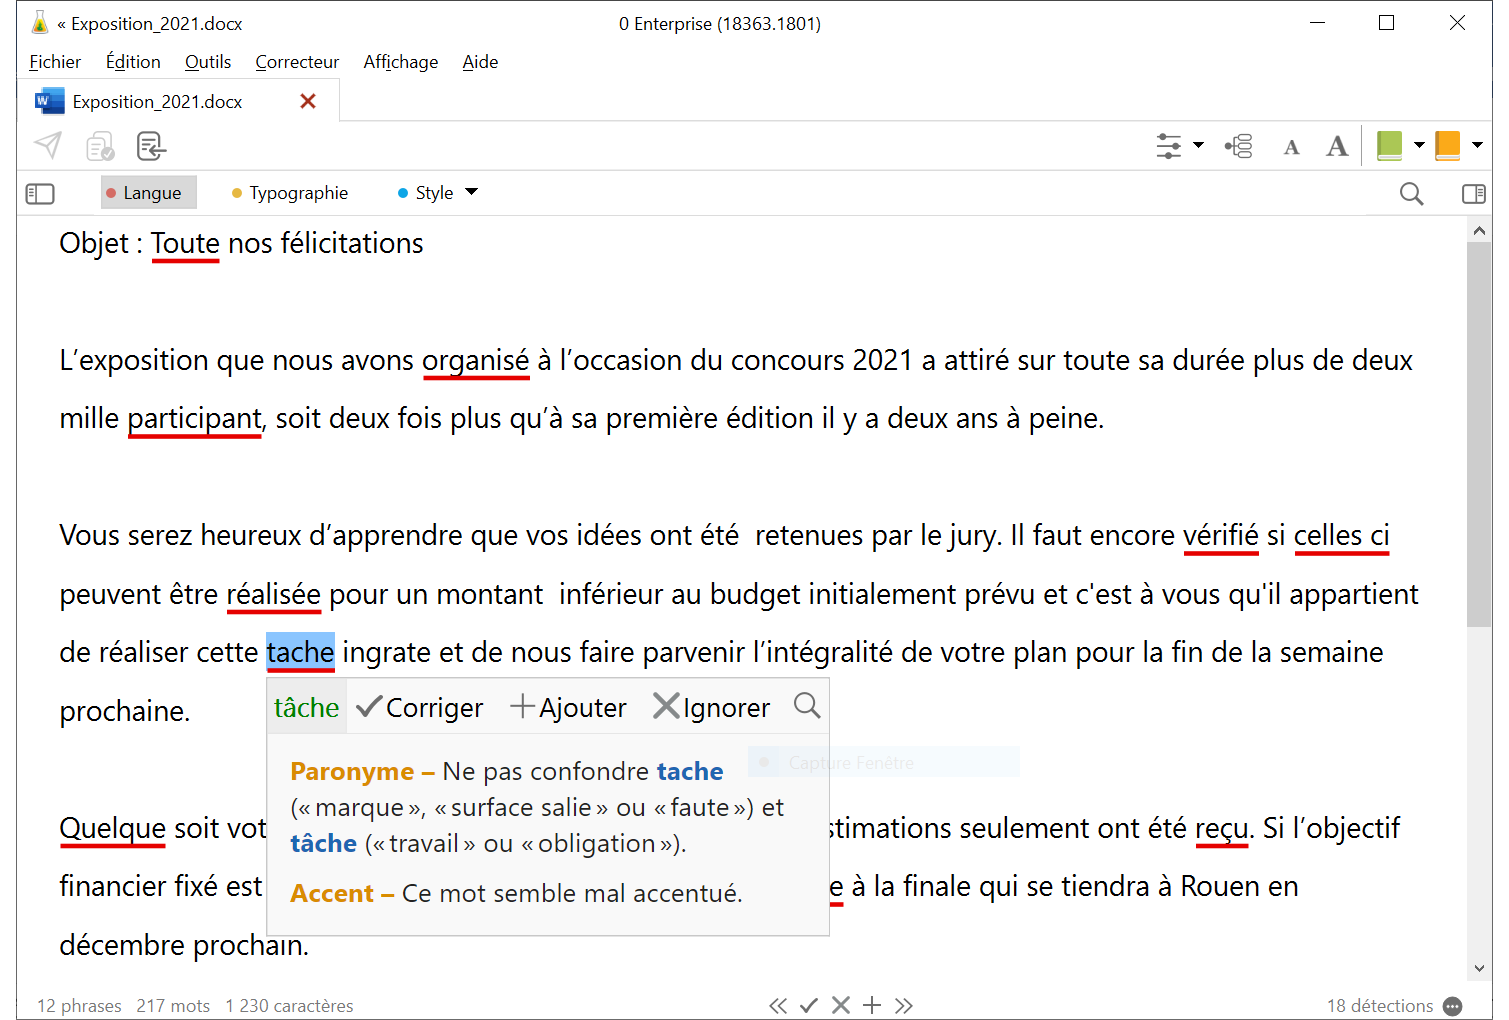Open the Aide menu
The image size is (1509, 1020).
point(480,62)
